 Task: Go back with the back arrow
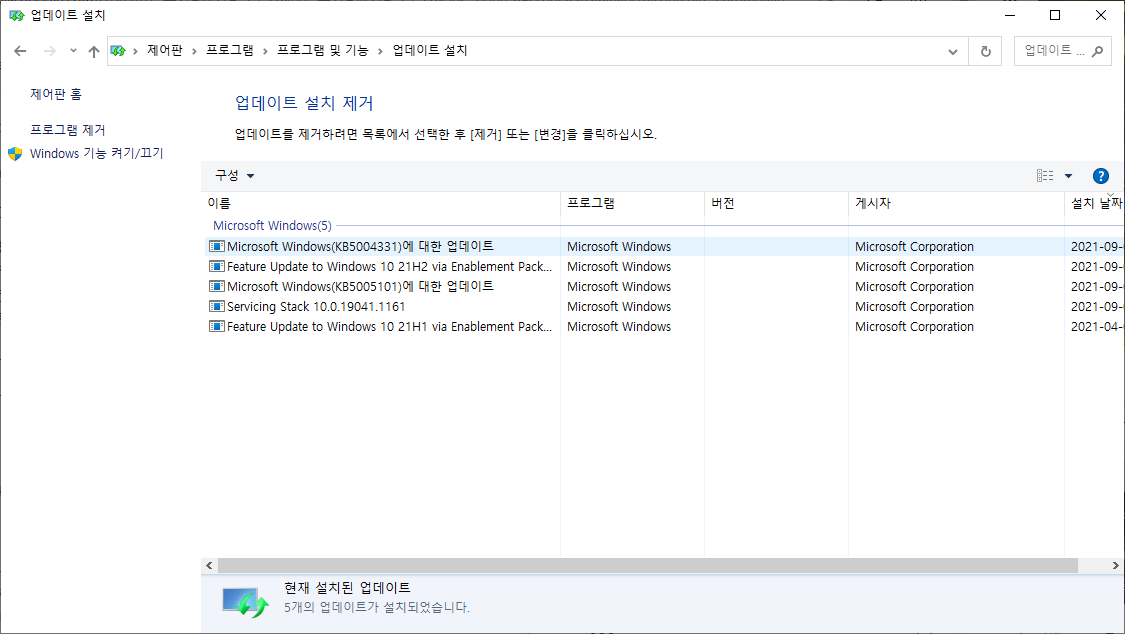[x=20, y=51]
